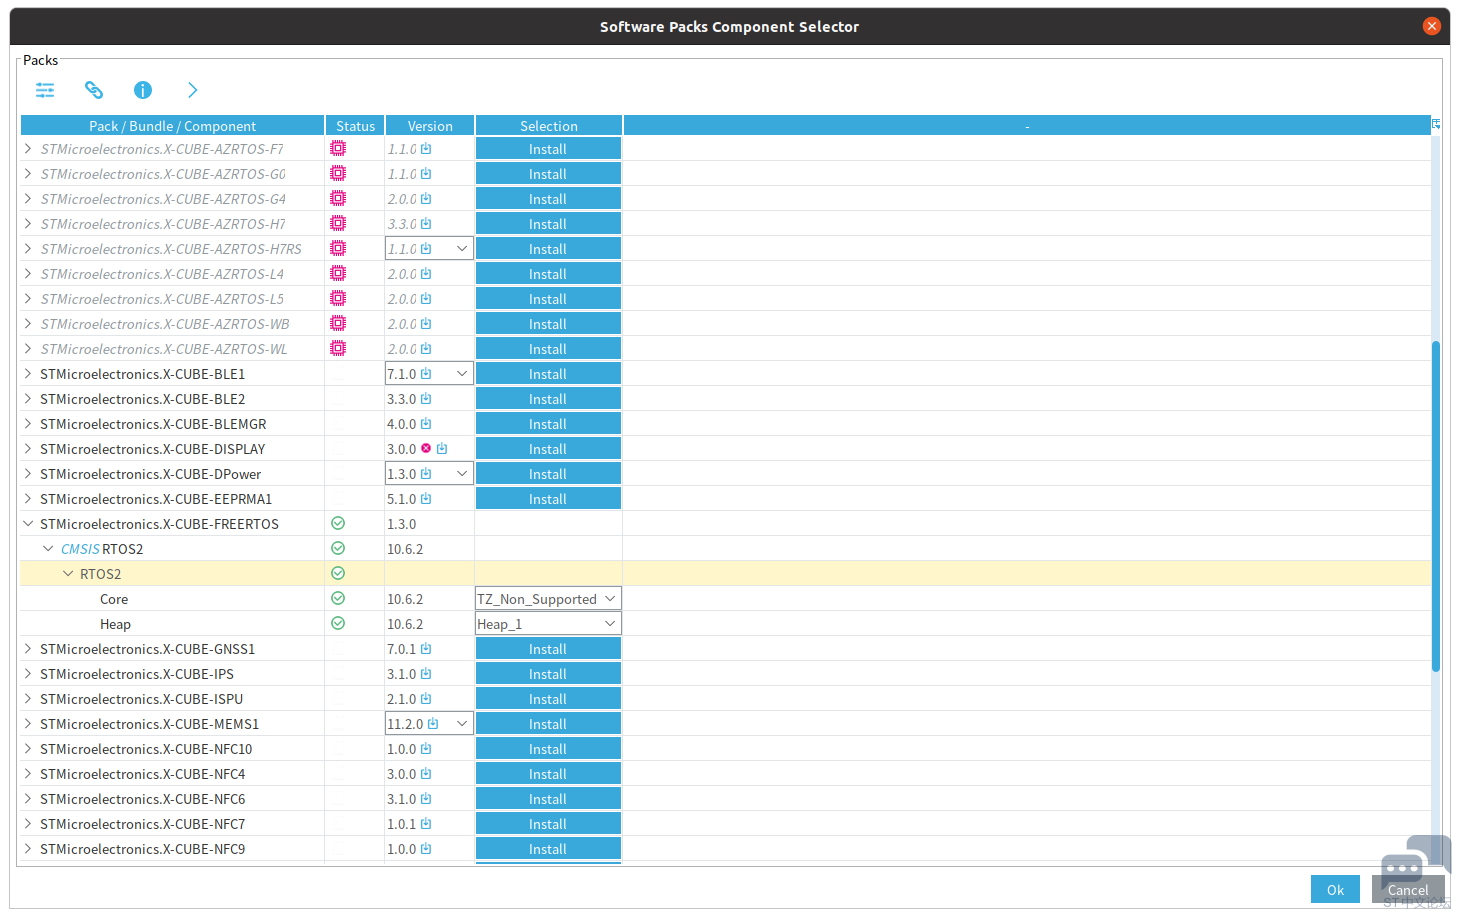Click the Status column header
1460x918 pixels.
tap(355, 126)
